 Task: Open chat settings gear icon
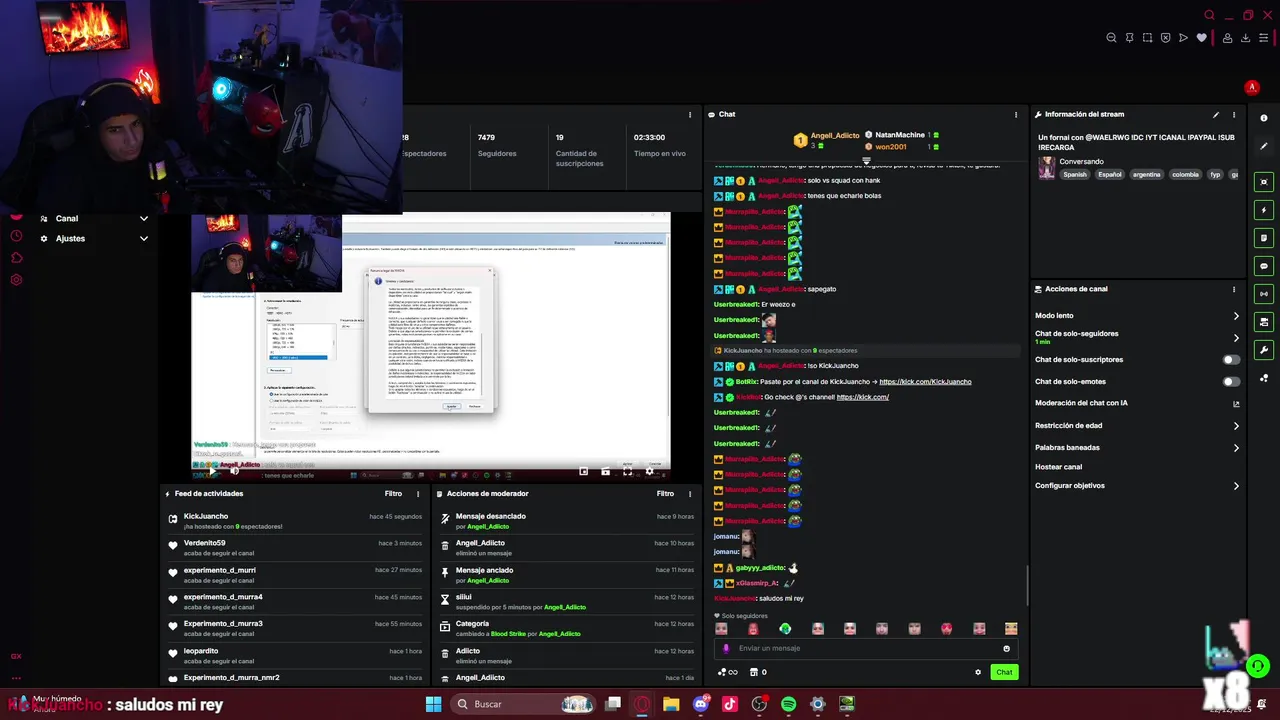978,672
